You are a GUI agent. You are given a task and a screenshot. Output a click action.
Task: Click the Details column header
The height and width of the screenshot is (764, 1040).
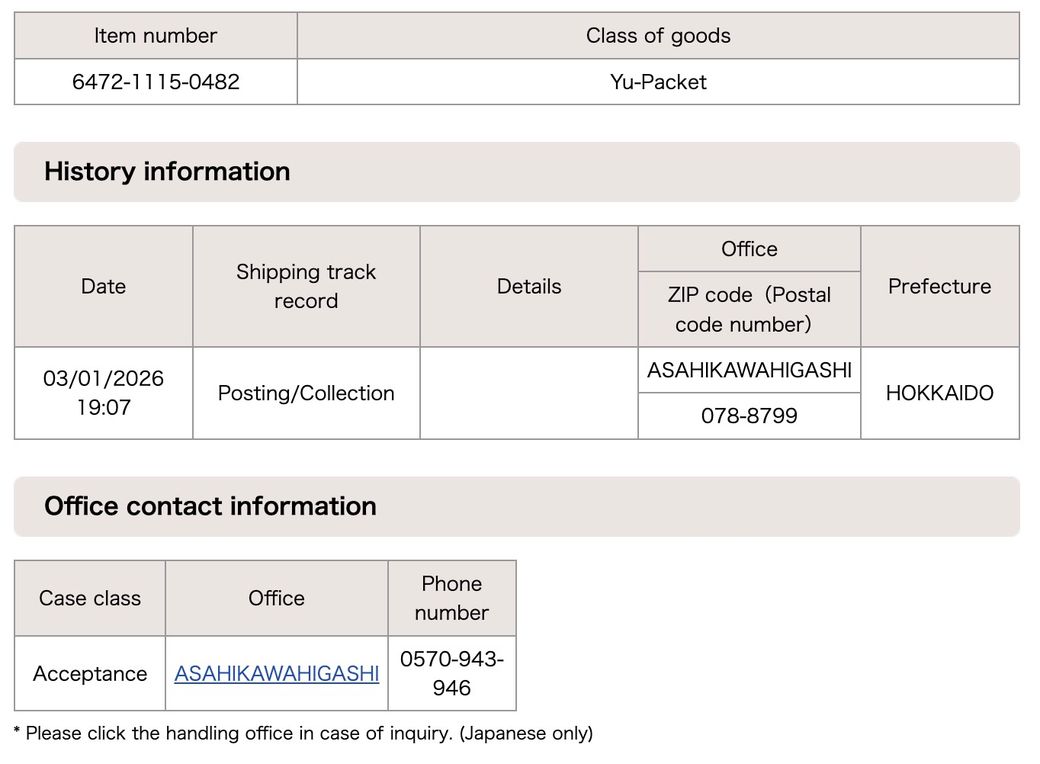pyautogui.click(x=529, y=287)
